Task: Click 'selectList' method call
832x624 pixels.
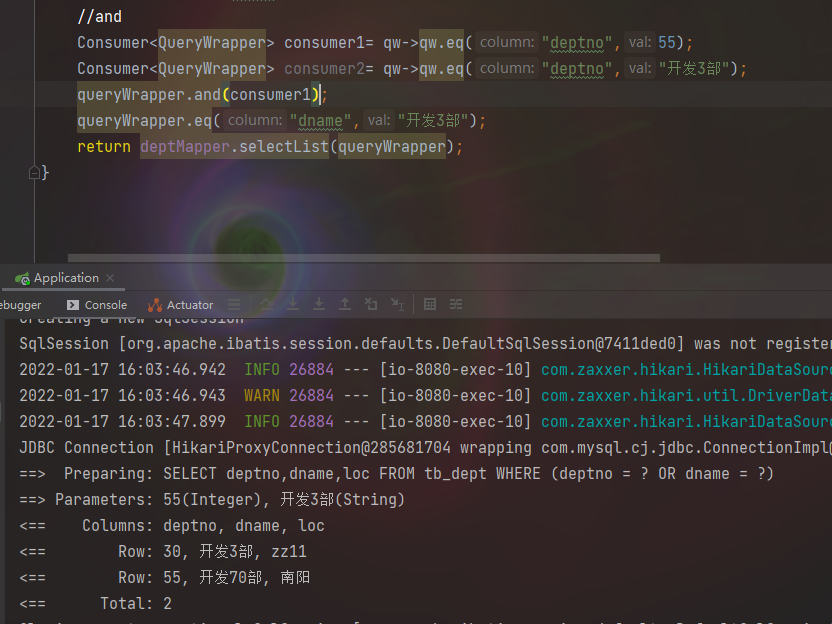Action: 284,146
